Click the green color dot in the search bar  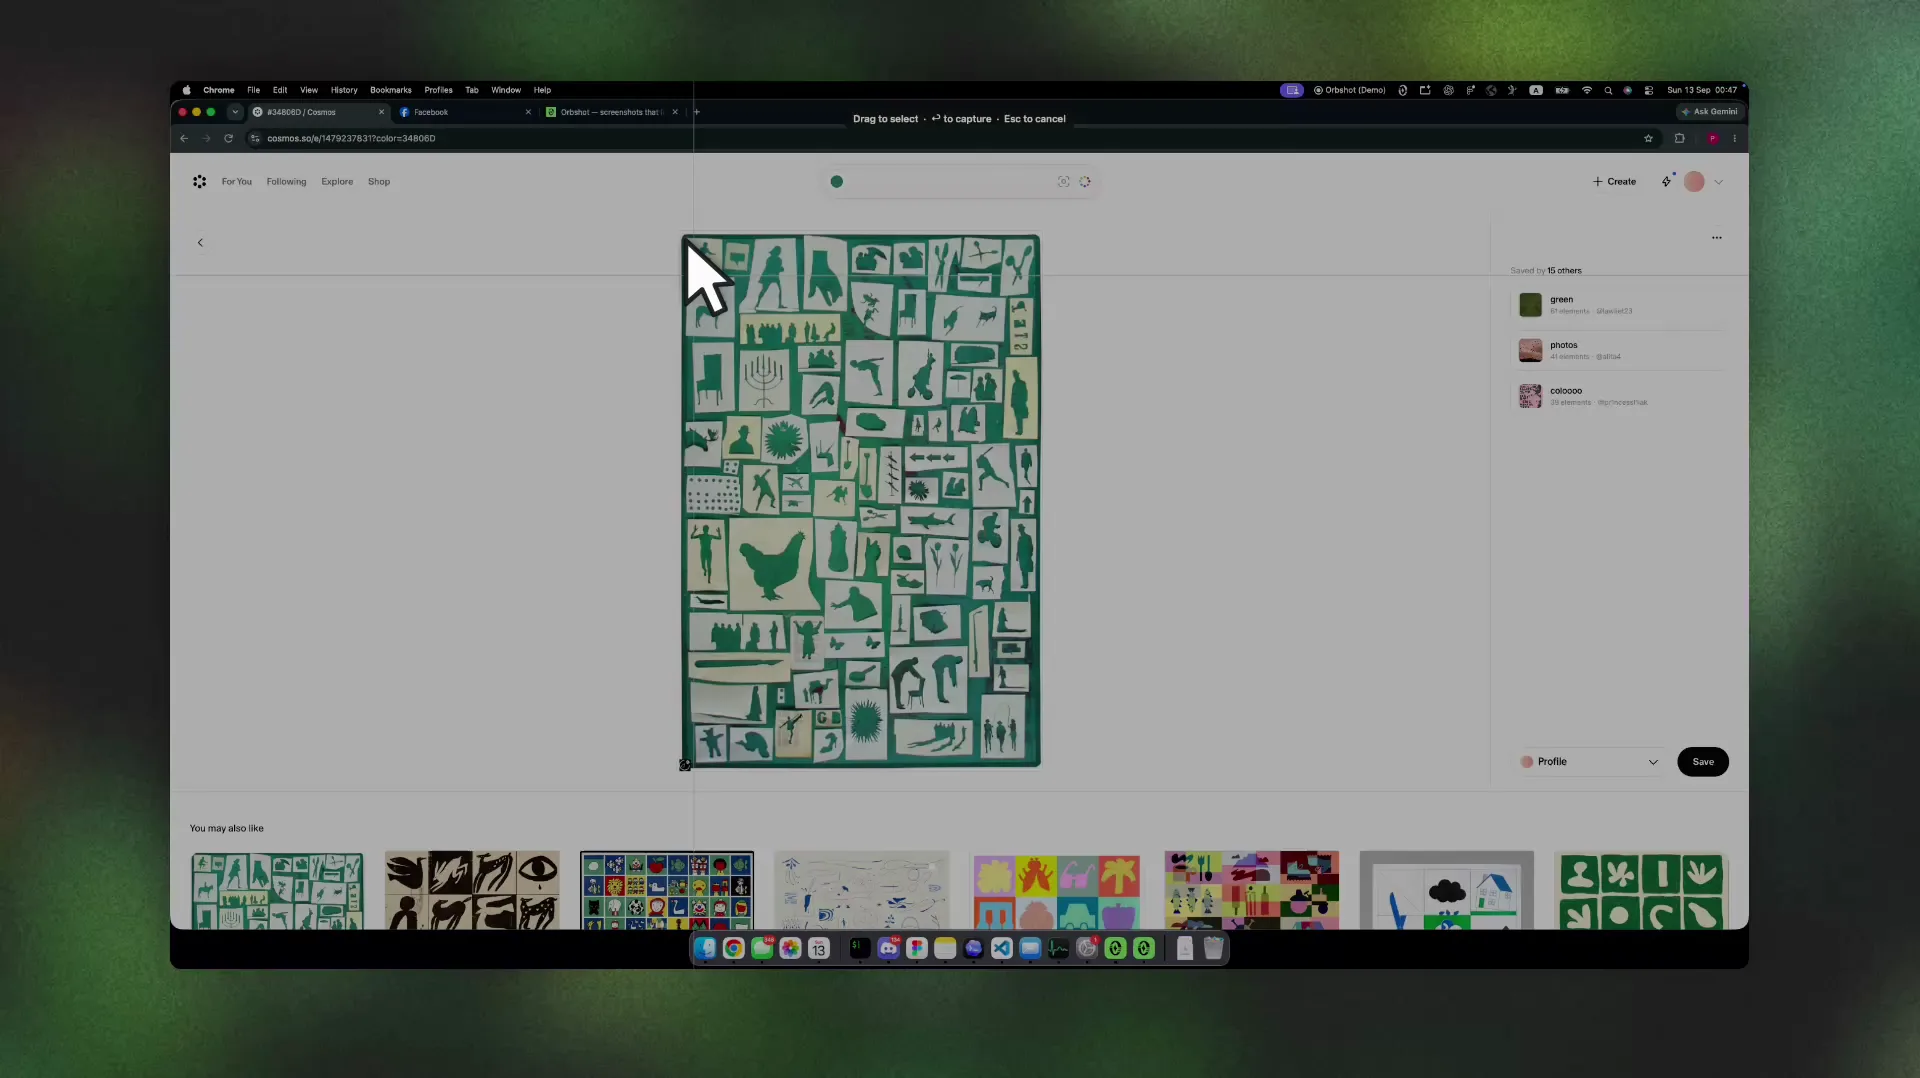[x=837, y=182]
